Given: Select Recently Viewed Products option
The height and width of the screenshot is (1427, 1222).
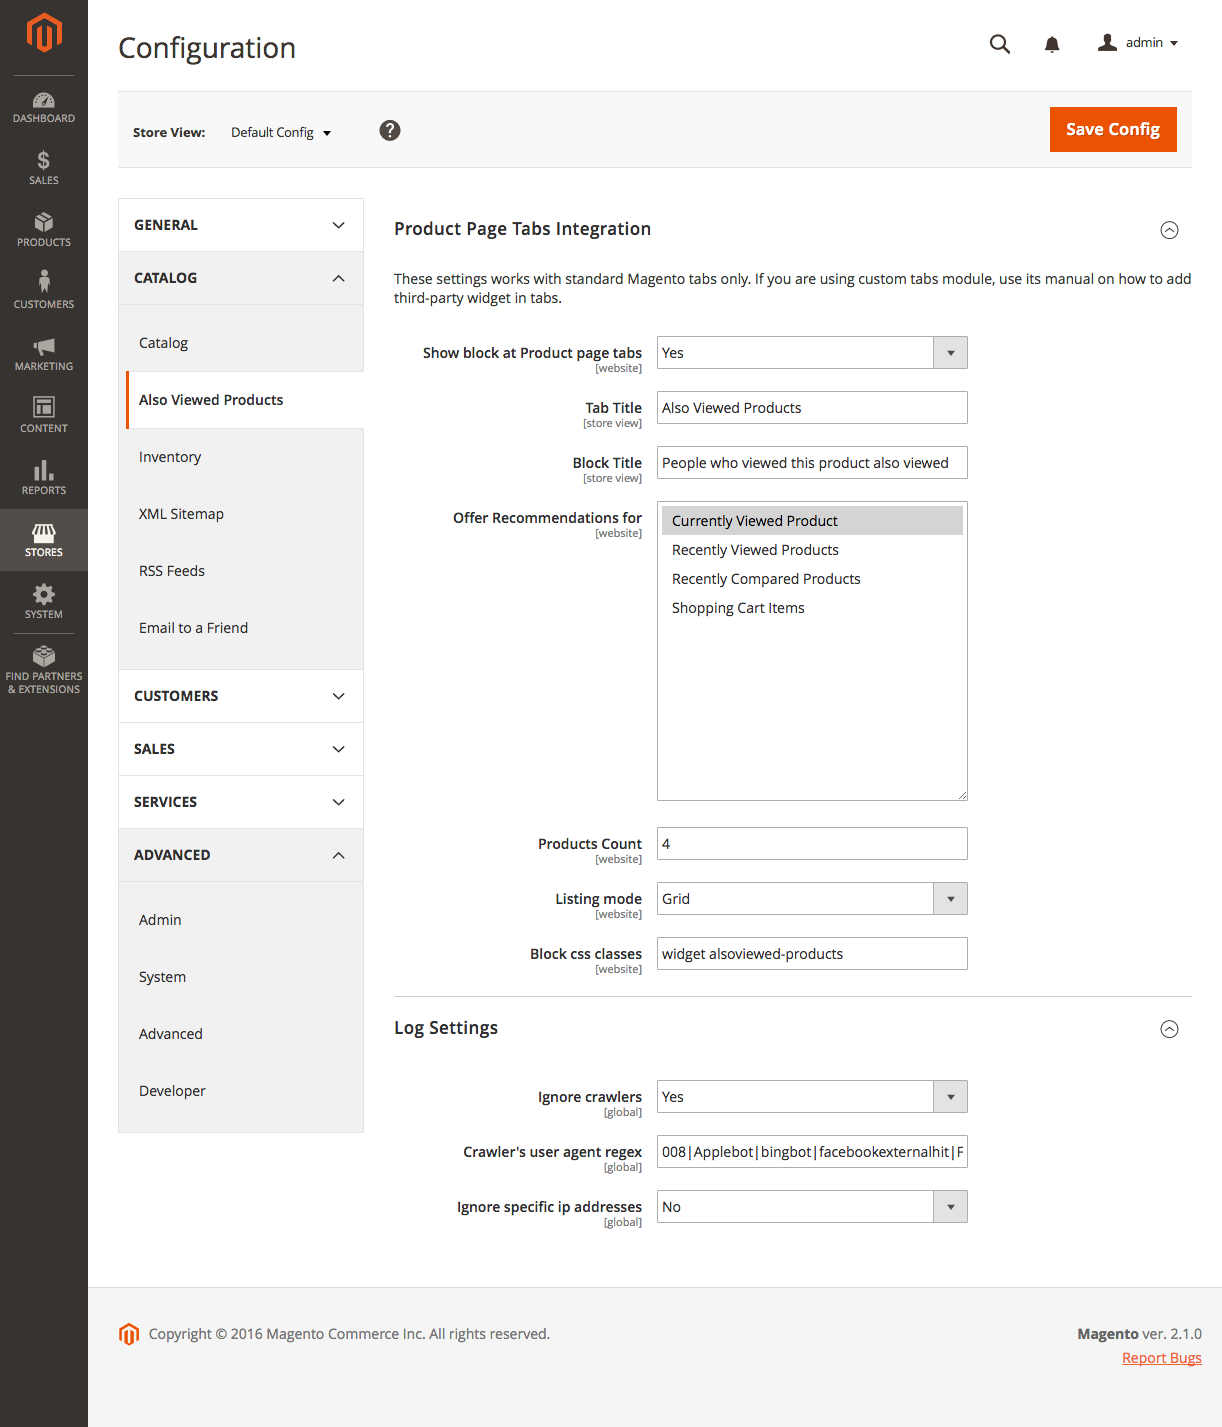Looking at the screenshot, I should coord(812,550).
